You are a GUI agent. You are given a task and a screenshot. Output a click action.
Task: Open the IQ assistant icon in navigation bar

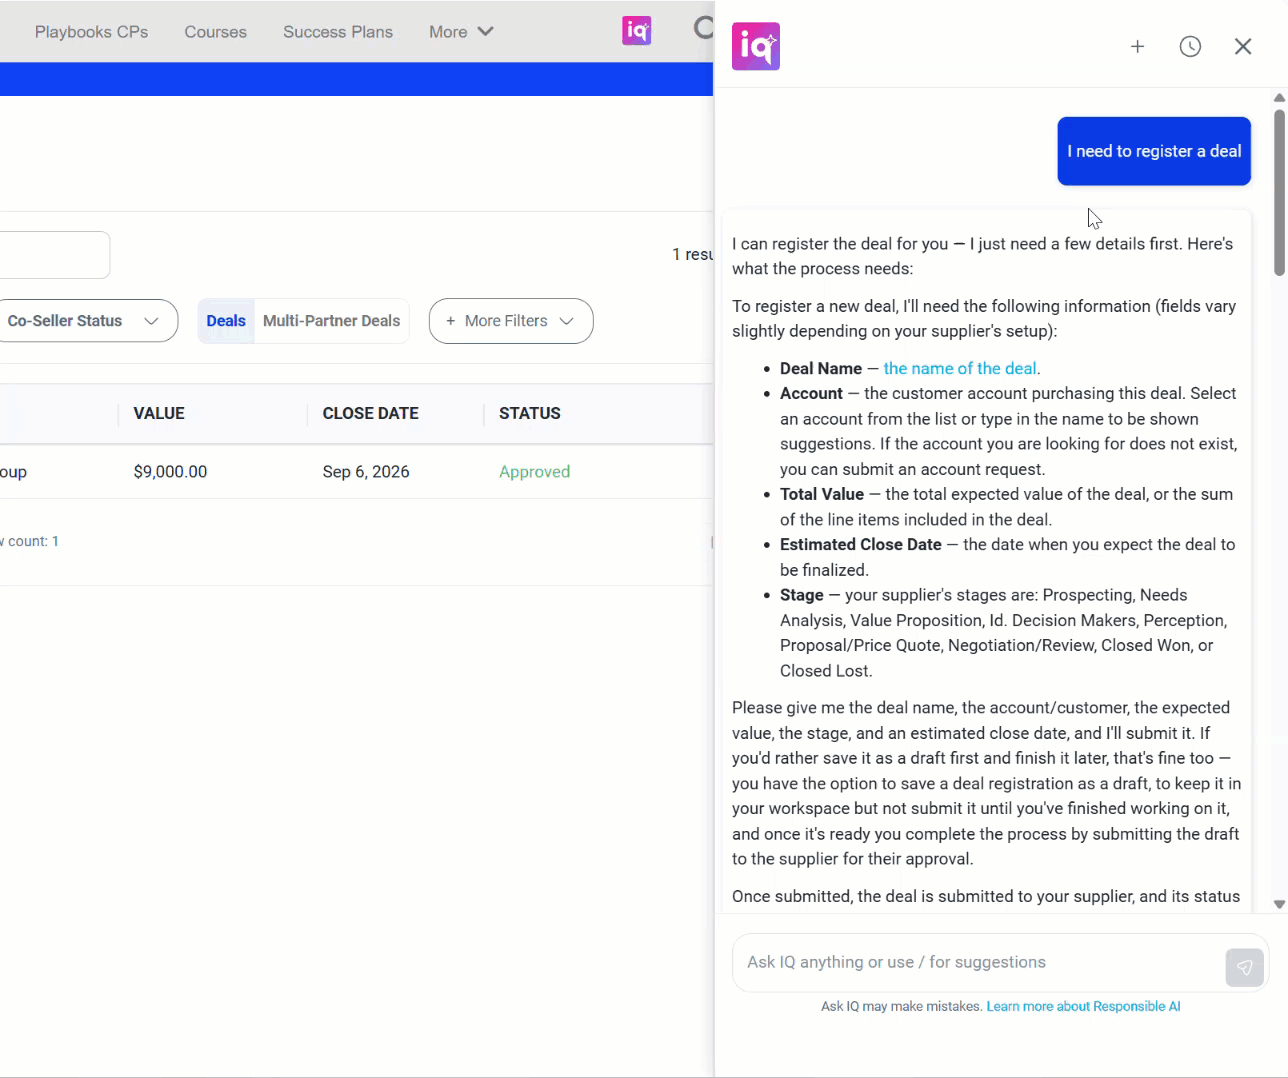[637, 31]
